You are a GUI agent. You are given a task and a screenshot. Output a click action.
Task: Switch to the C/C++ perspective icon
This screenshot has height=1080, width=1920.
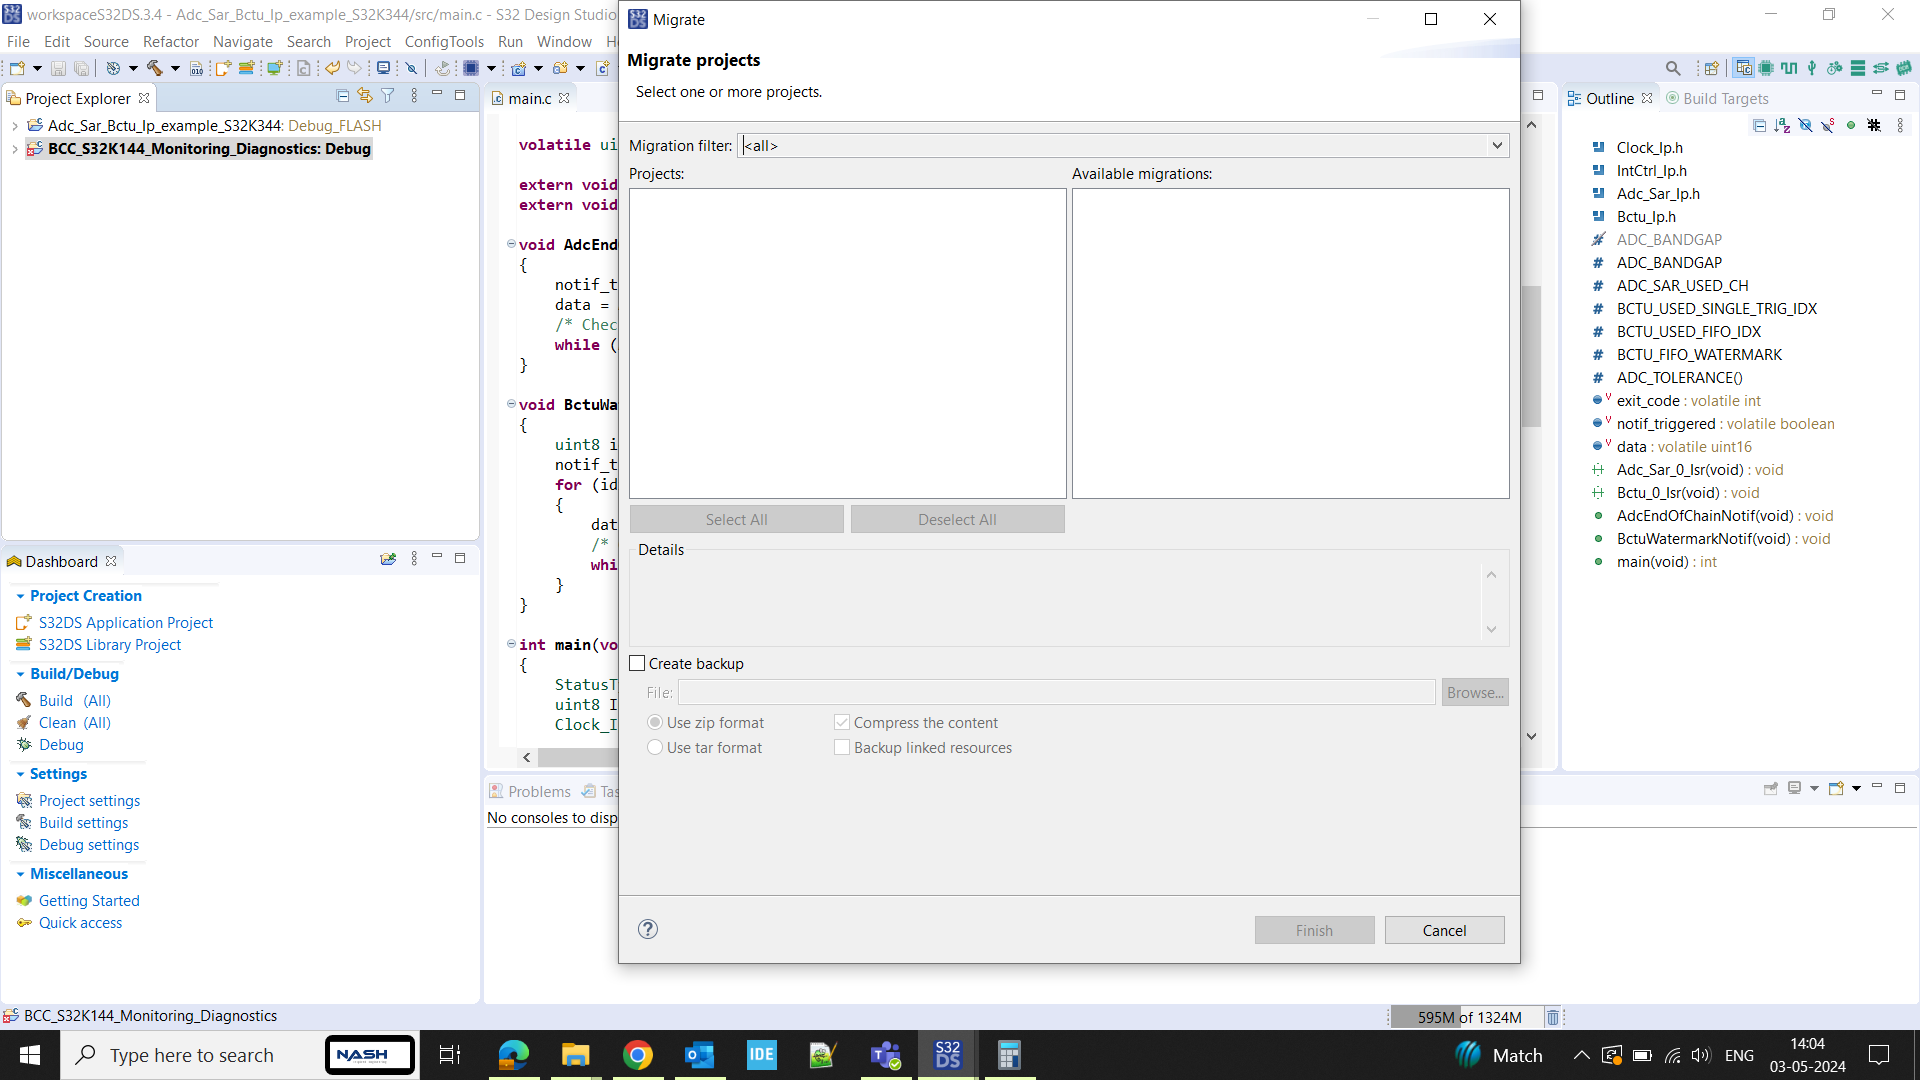tap(1744, 68)
